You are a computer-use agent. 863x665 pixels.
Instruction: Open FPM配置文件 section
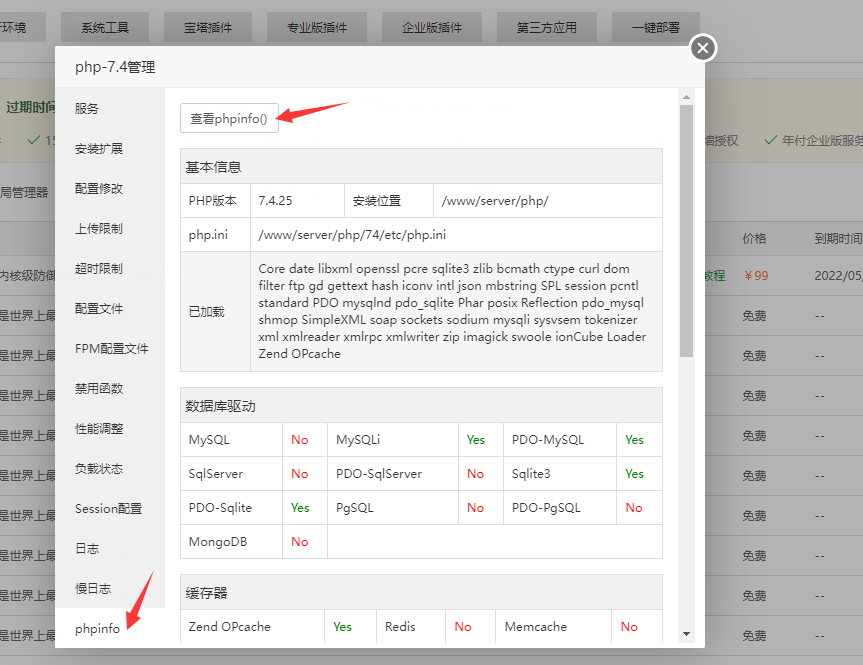[112, 348]
